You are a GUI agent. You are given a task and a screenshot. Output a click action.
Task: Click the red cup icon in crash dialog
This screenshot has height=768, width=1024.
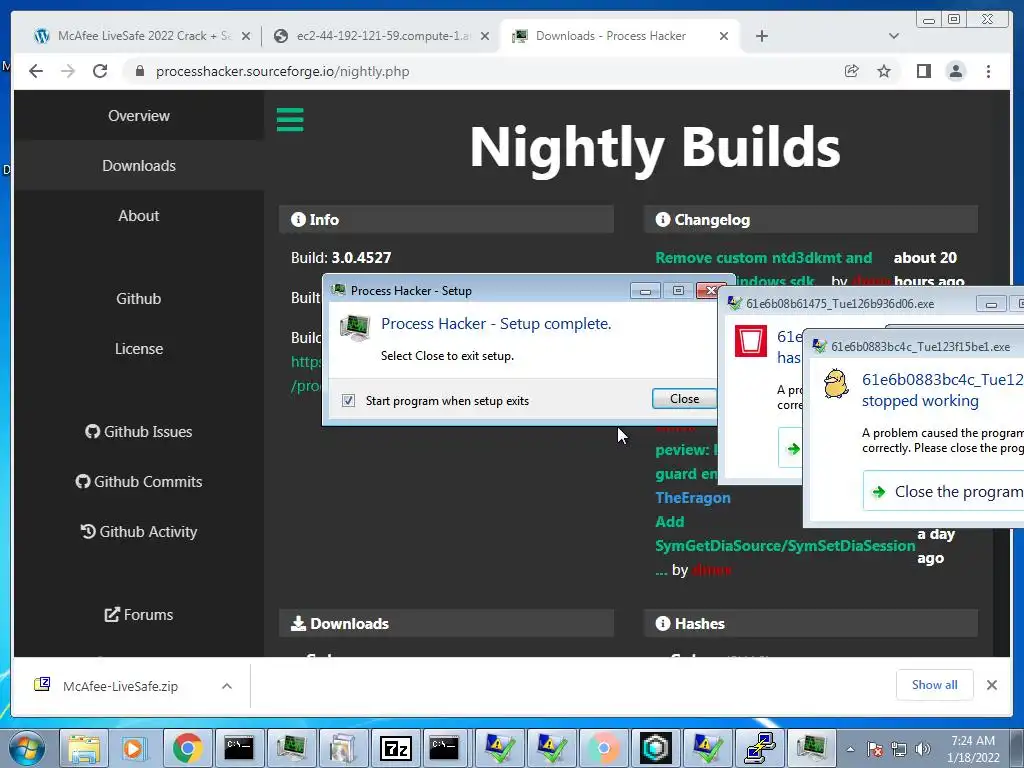750,341
